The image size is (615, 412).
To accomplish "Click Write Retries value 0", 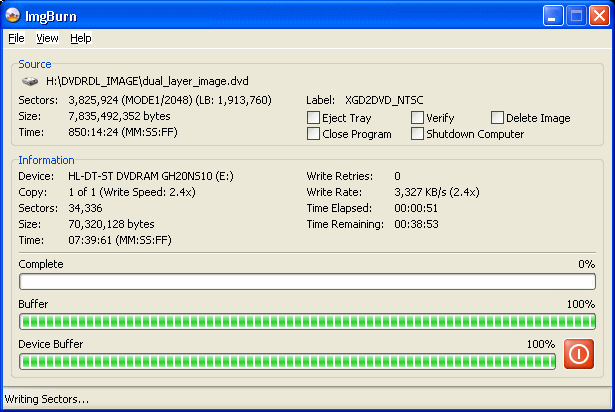I will [397, 176].
